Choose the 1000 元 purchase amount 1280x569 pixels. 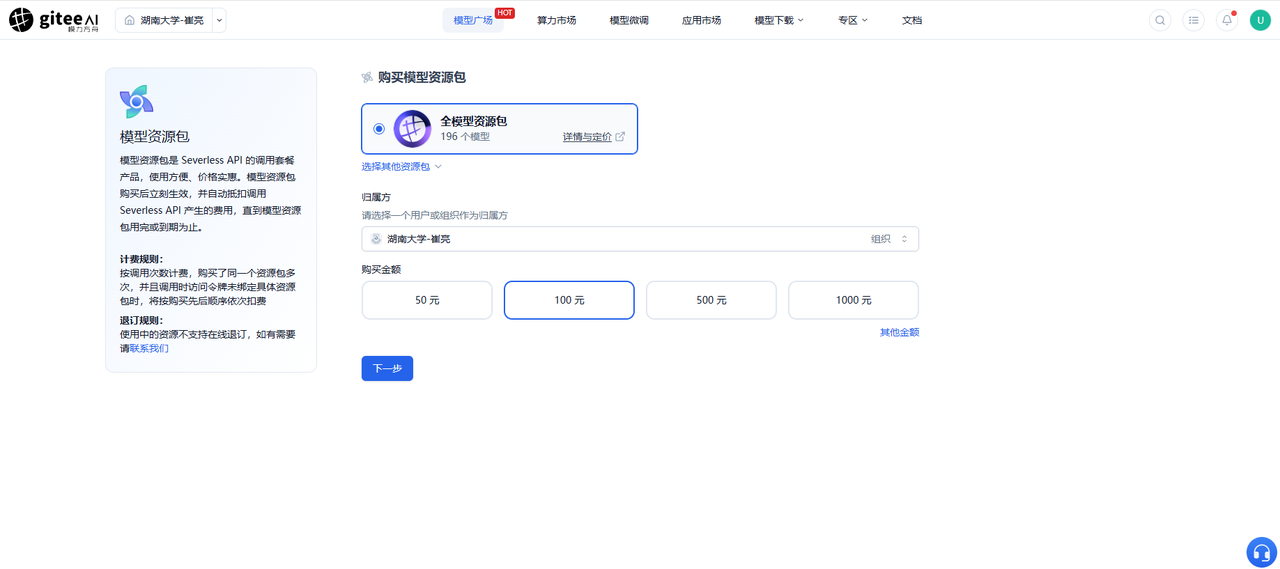tap(853, 300)
